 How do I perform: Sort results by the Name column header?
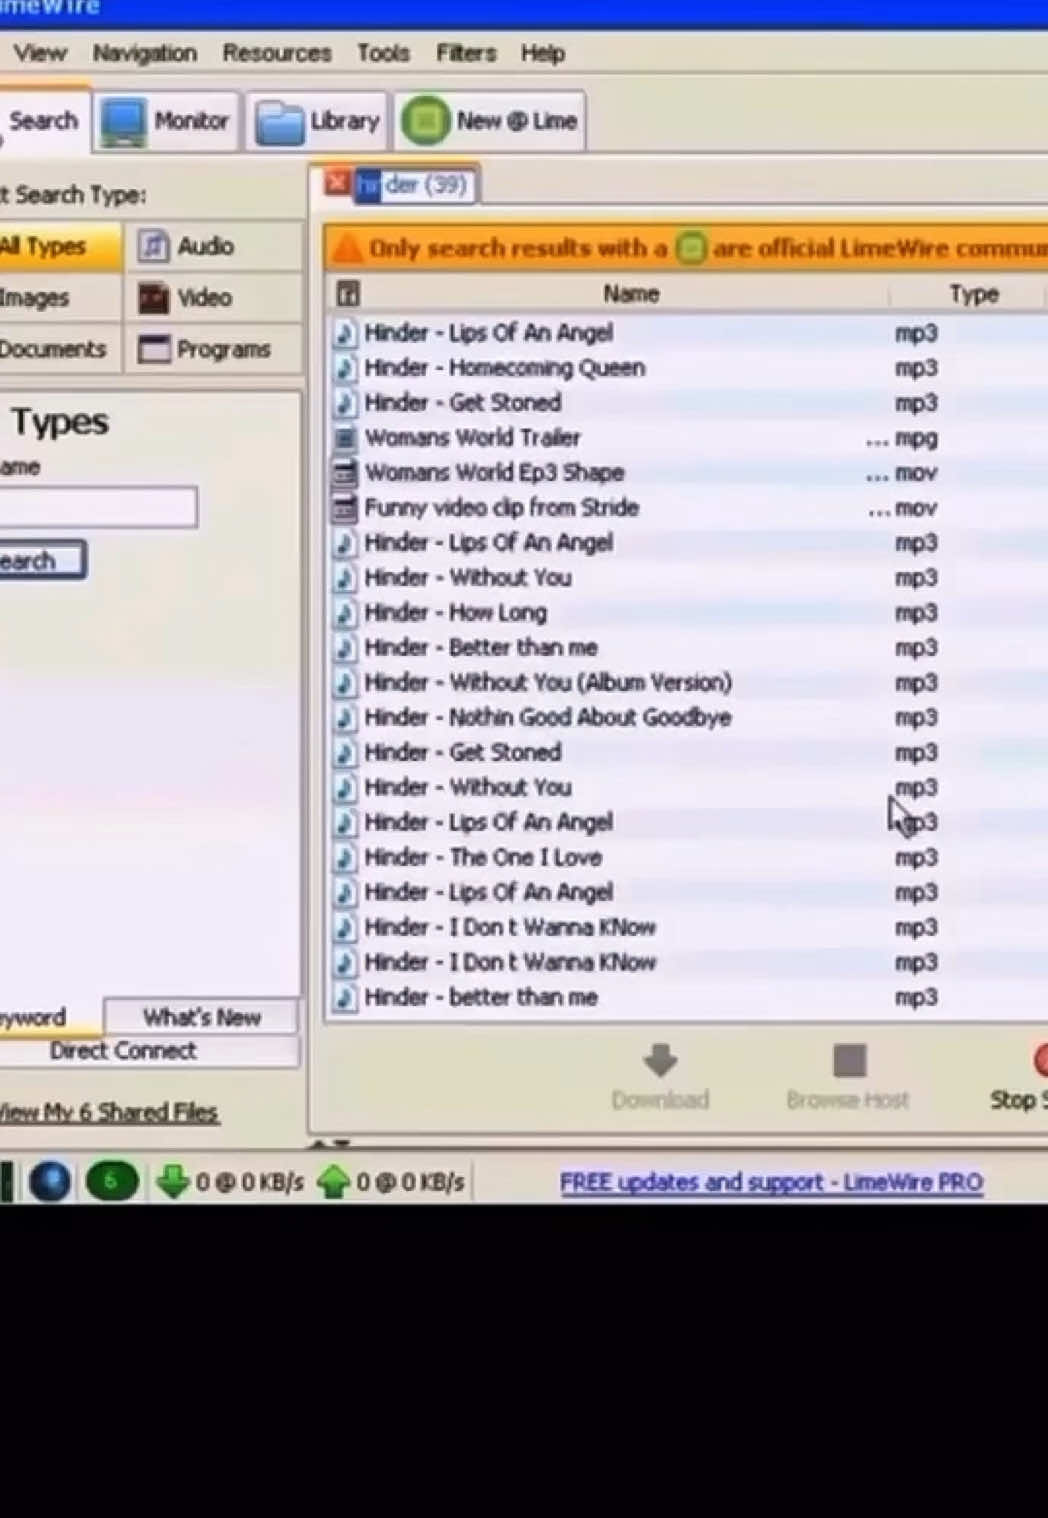(630, 293)
